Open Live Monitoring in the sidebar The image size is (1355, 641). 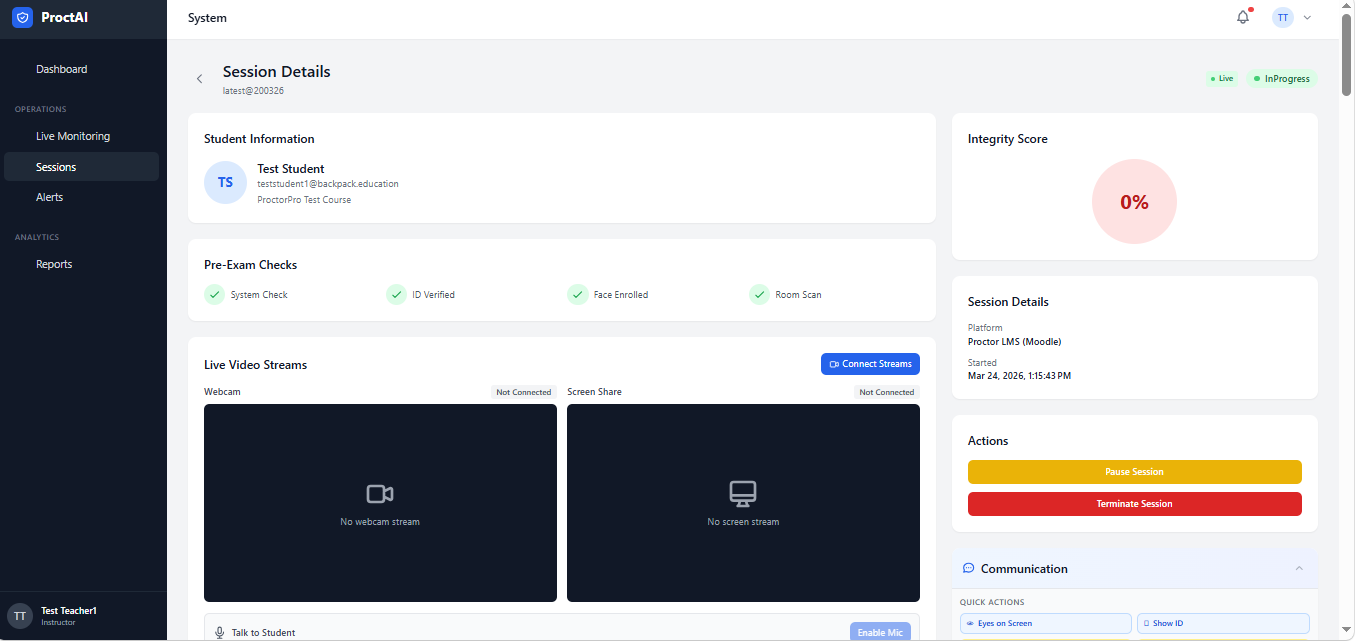click(81, 136)
